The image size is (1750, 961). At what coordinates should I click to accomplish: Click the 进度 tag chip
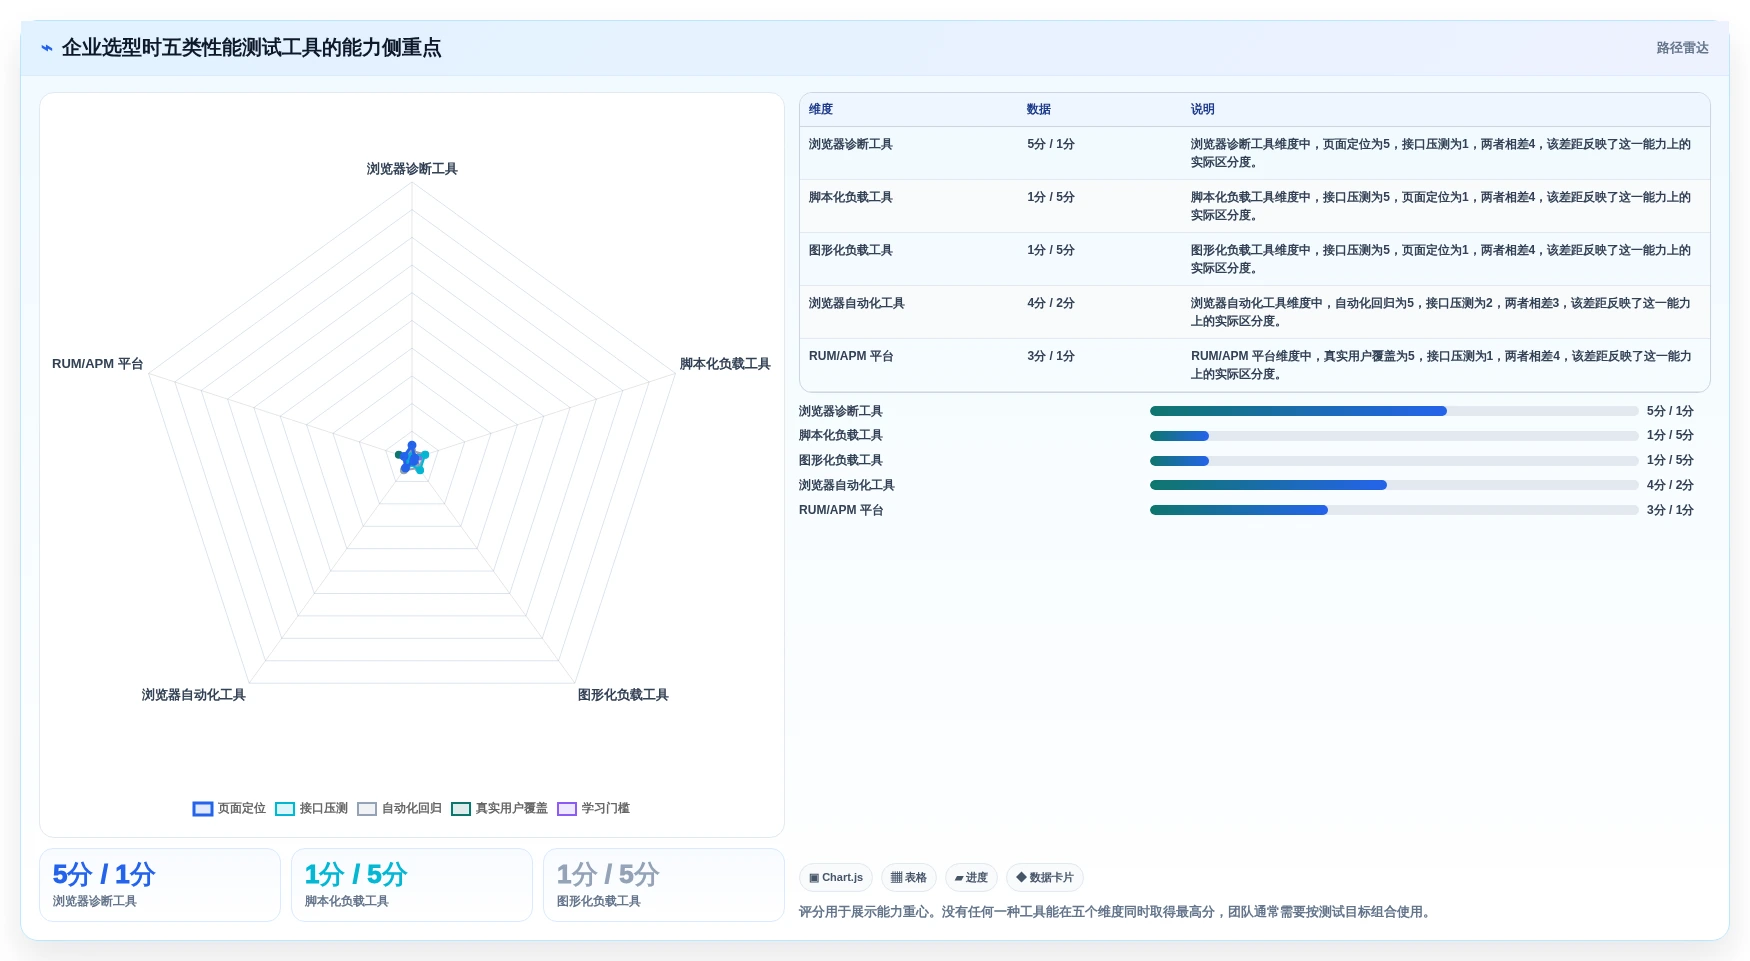tap(971, 878)
